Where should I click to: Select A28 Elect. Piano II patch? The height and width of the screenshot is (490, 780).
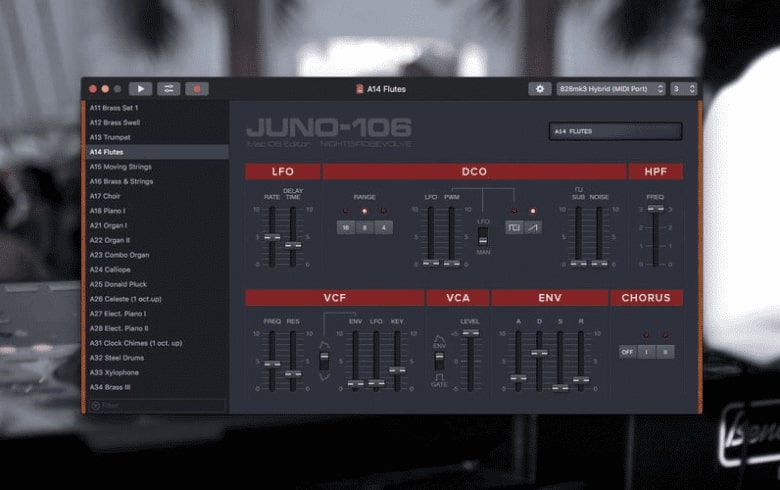pos(157,328)
